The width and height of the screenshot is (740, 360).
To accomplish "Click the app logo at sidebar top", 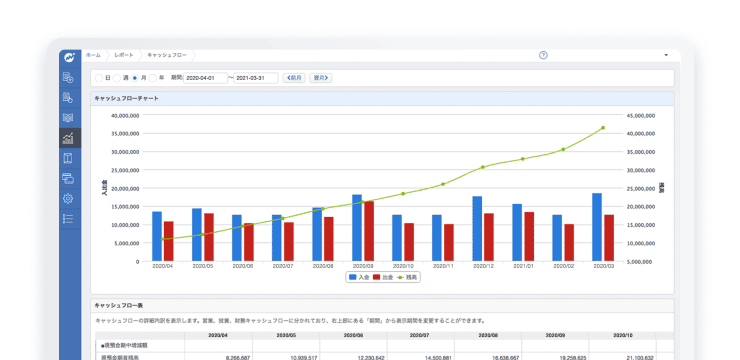I will click(x=70, y=58).
